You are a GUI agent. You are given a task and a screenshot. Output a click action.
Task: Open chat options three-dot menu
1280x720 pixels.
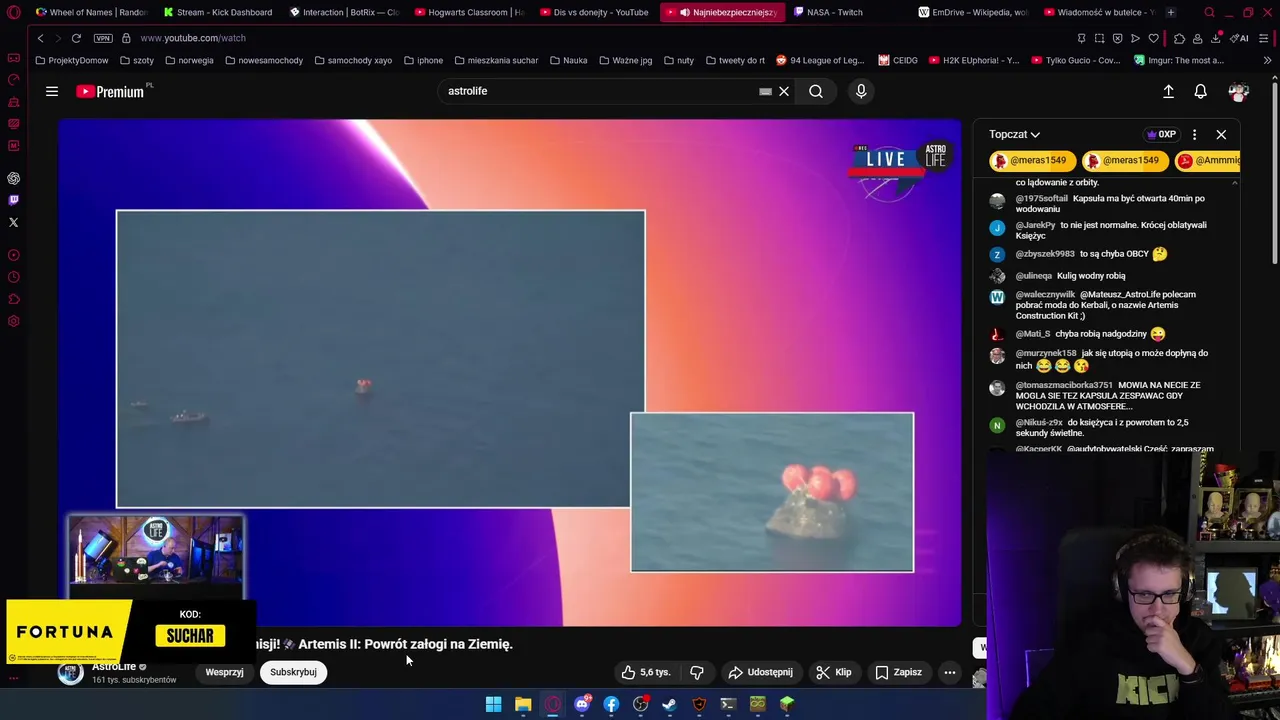(x=1194, y=134)
